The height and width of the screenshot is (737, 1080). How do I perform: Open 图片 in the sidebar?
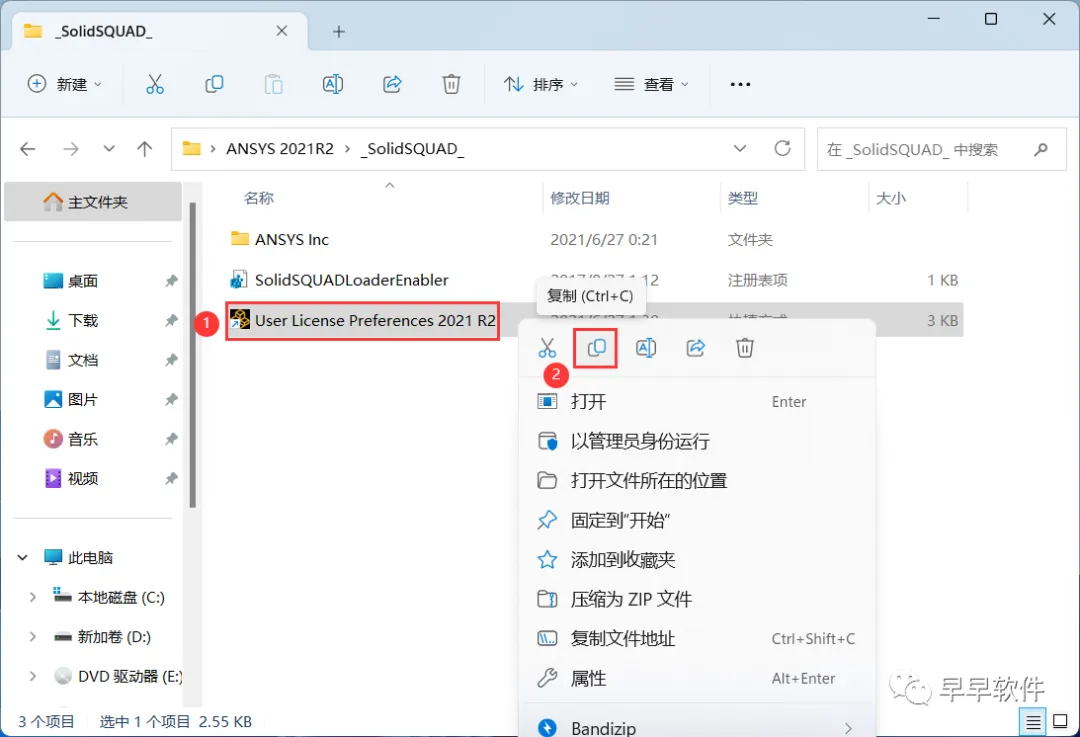coord(83,399)
